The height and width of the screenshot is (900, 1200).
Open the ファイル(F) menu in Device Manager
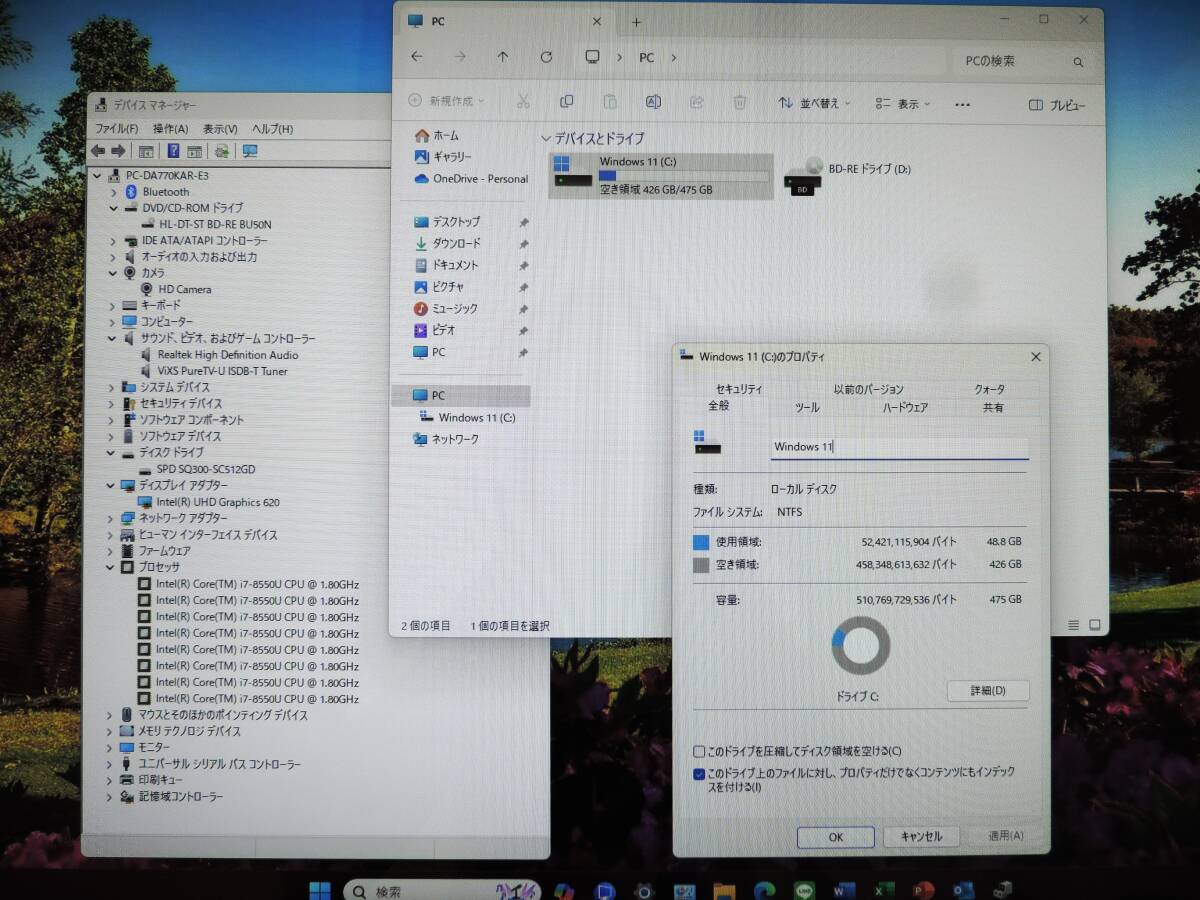click(116, 129)
